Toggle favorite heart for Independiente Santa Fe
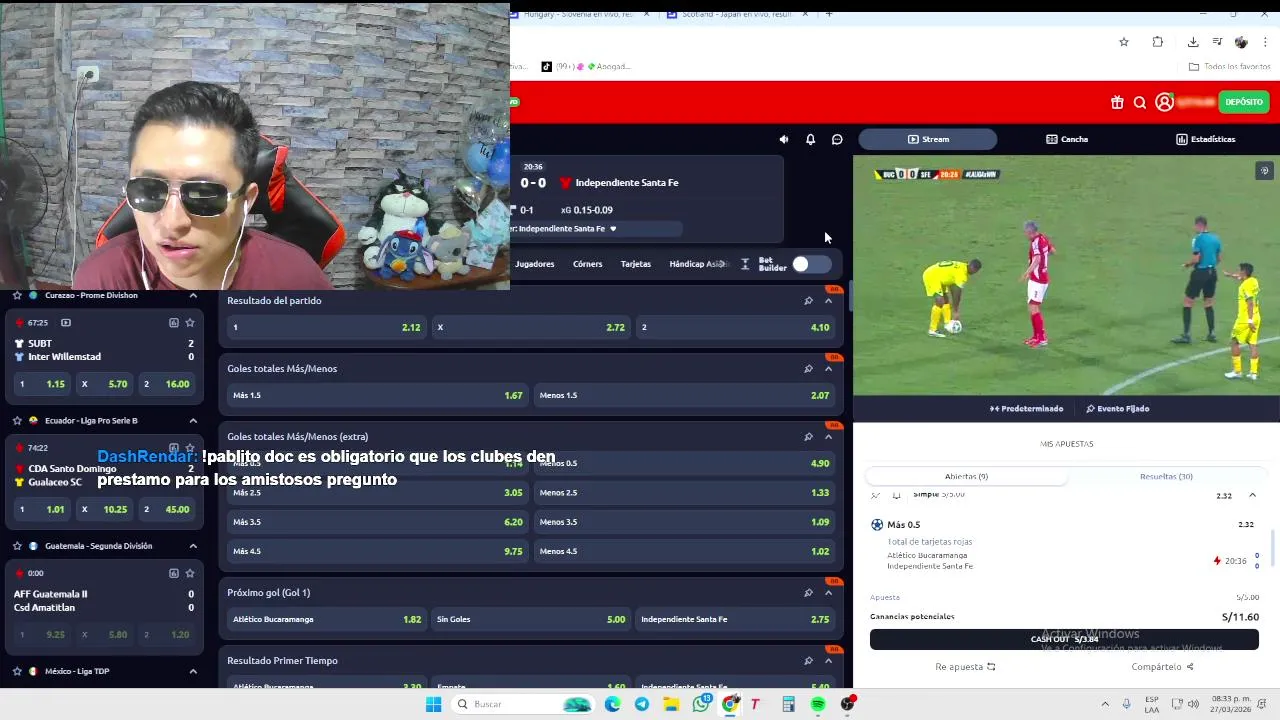 tap(613, 229)
